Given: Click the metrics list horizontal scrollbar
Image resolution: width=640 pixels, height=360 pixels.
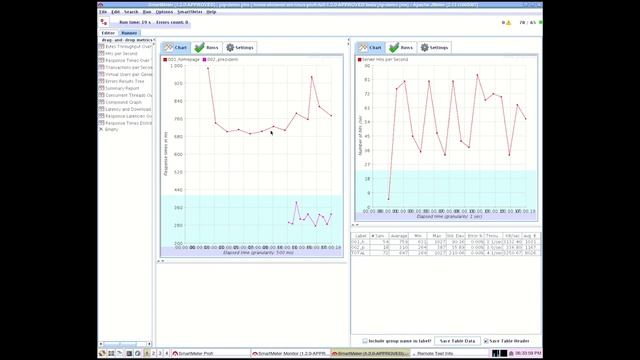Looking at the screenshot, I should (125, 344).
